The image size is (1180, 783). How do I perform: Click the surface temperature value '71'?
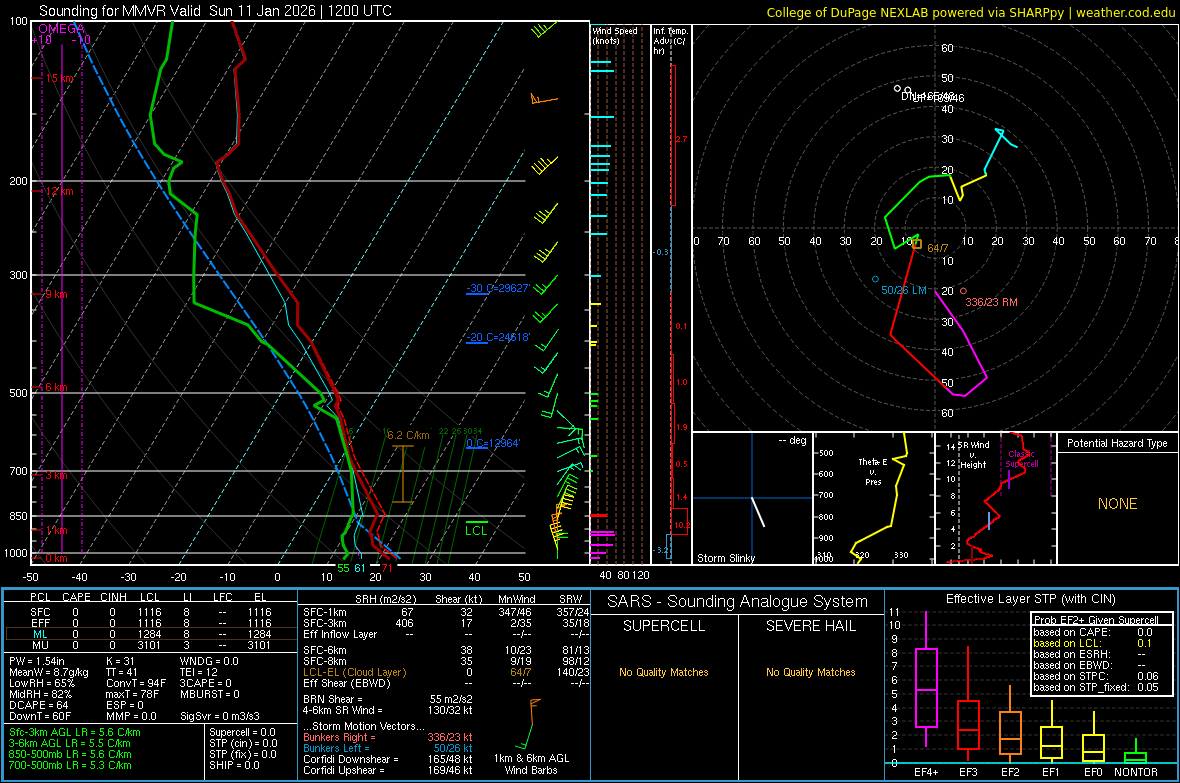tap(386, 568)
